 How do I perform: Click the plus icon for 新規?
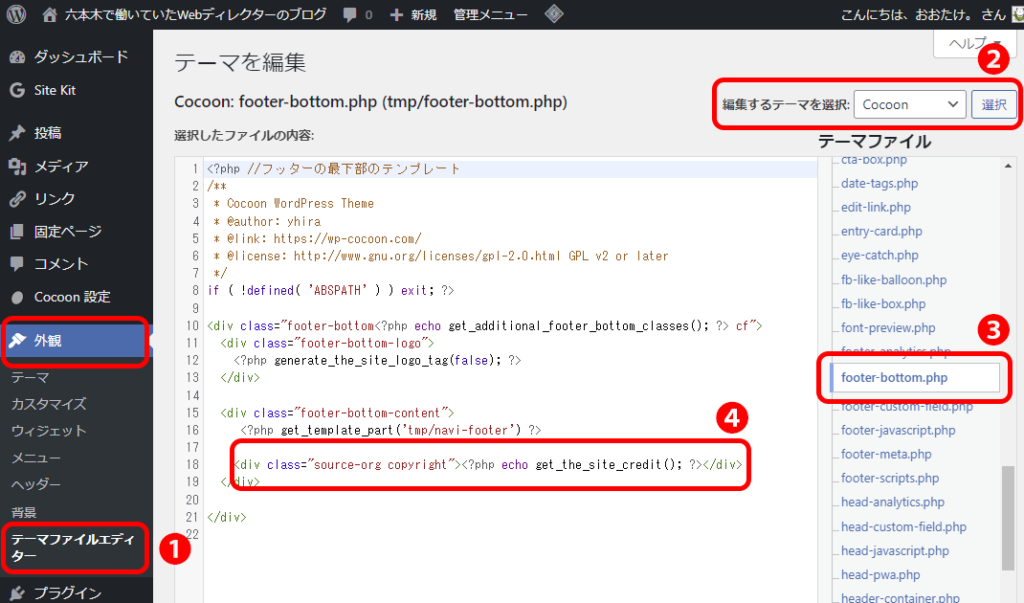coord(396,15)
